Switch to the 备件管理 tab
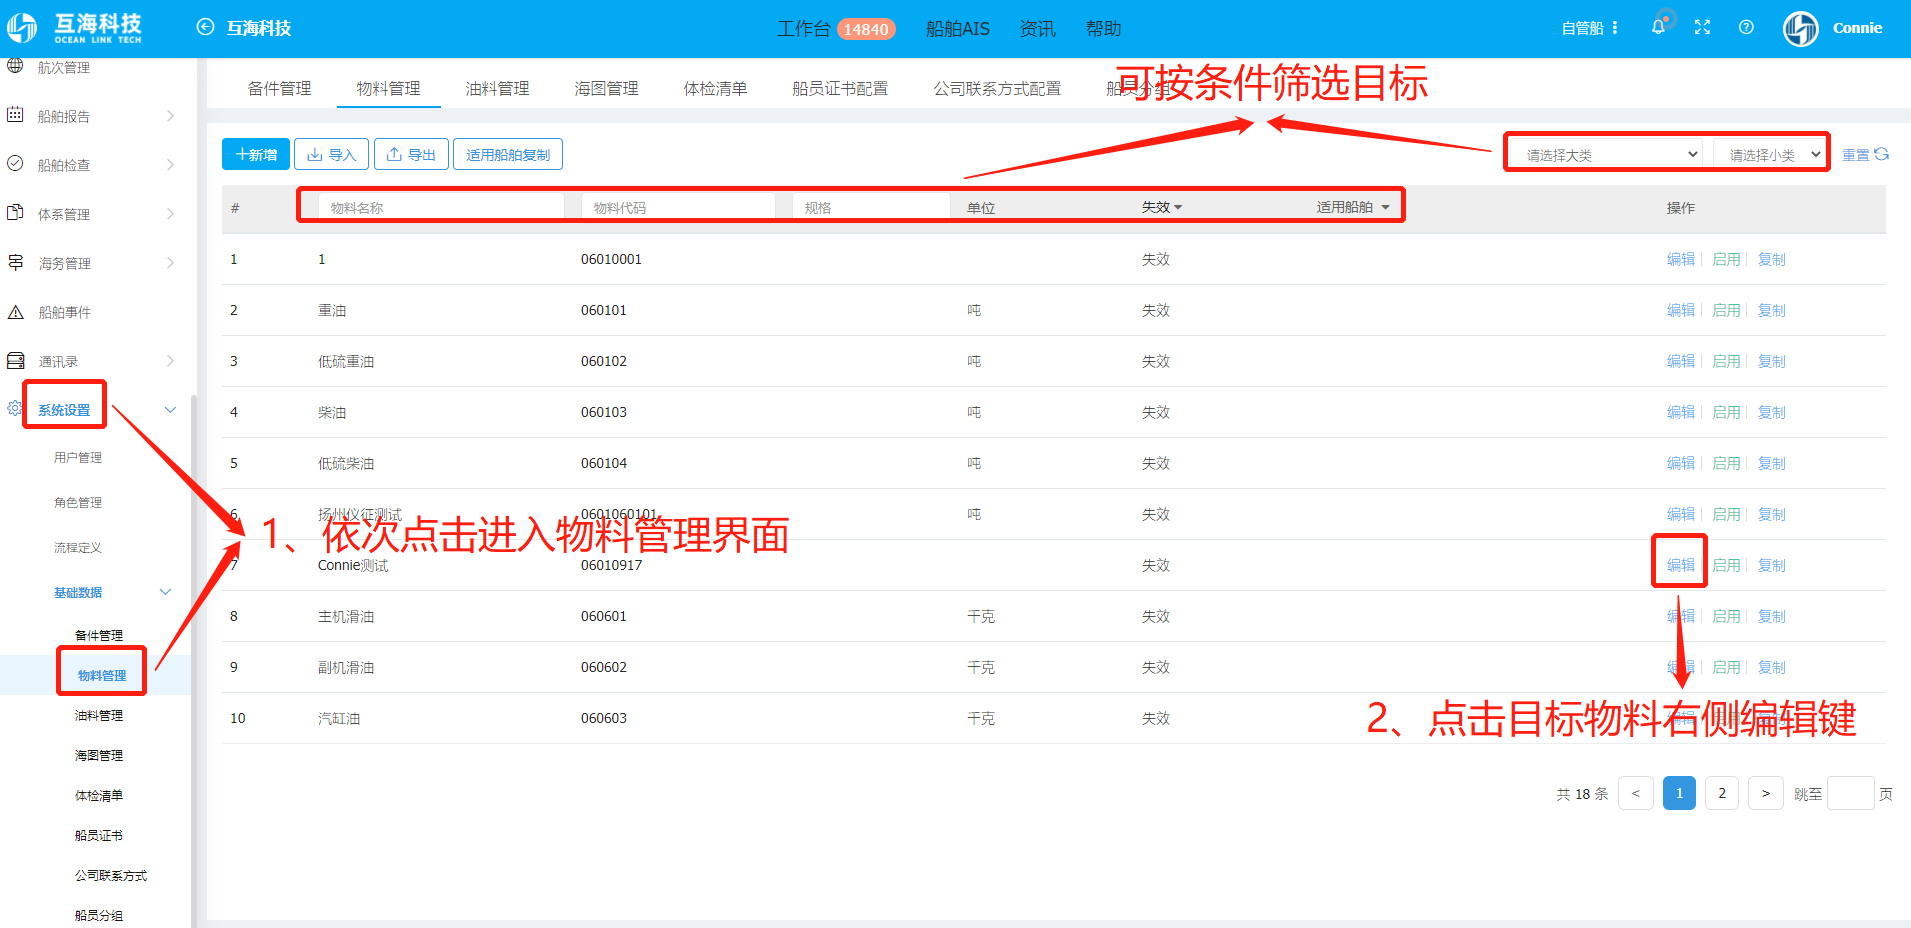This screenshot has height=928, width=1911. [x=279, y=88]
